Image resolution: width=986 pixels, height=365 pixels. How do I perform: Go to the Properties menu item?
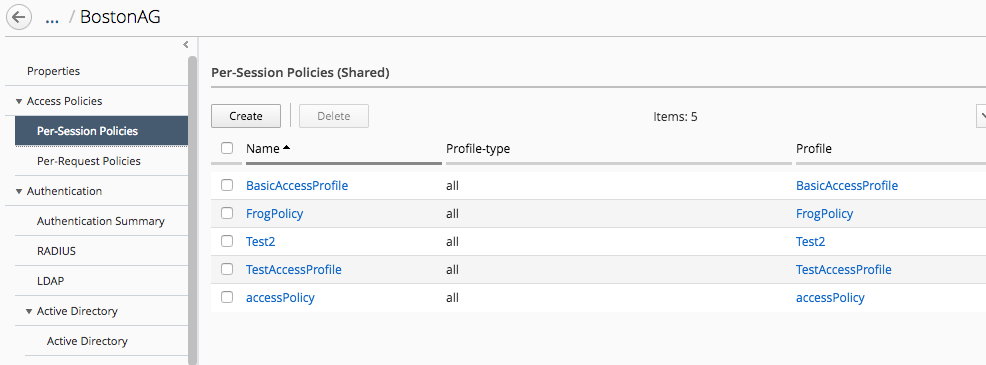(53, 71)
